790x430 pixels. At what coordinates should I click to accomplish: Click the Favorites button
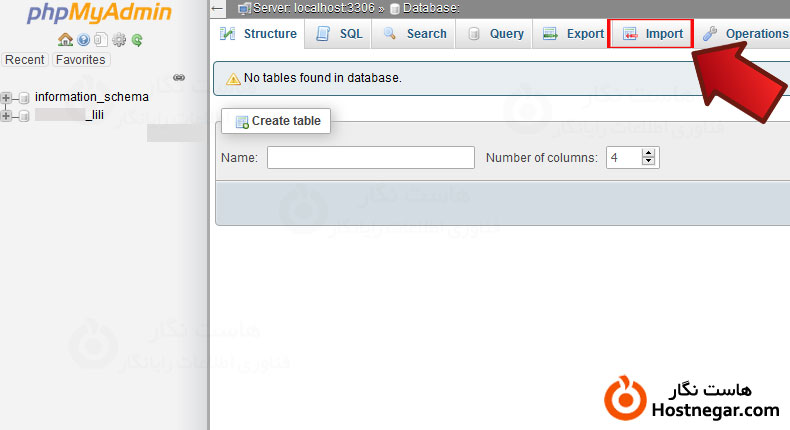81,60
